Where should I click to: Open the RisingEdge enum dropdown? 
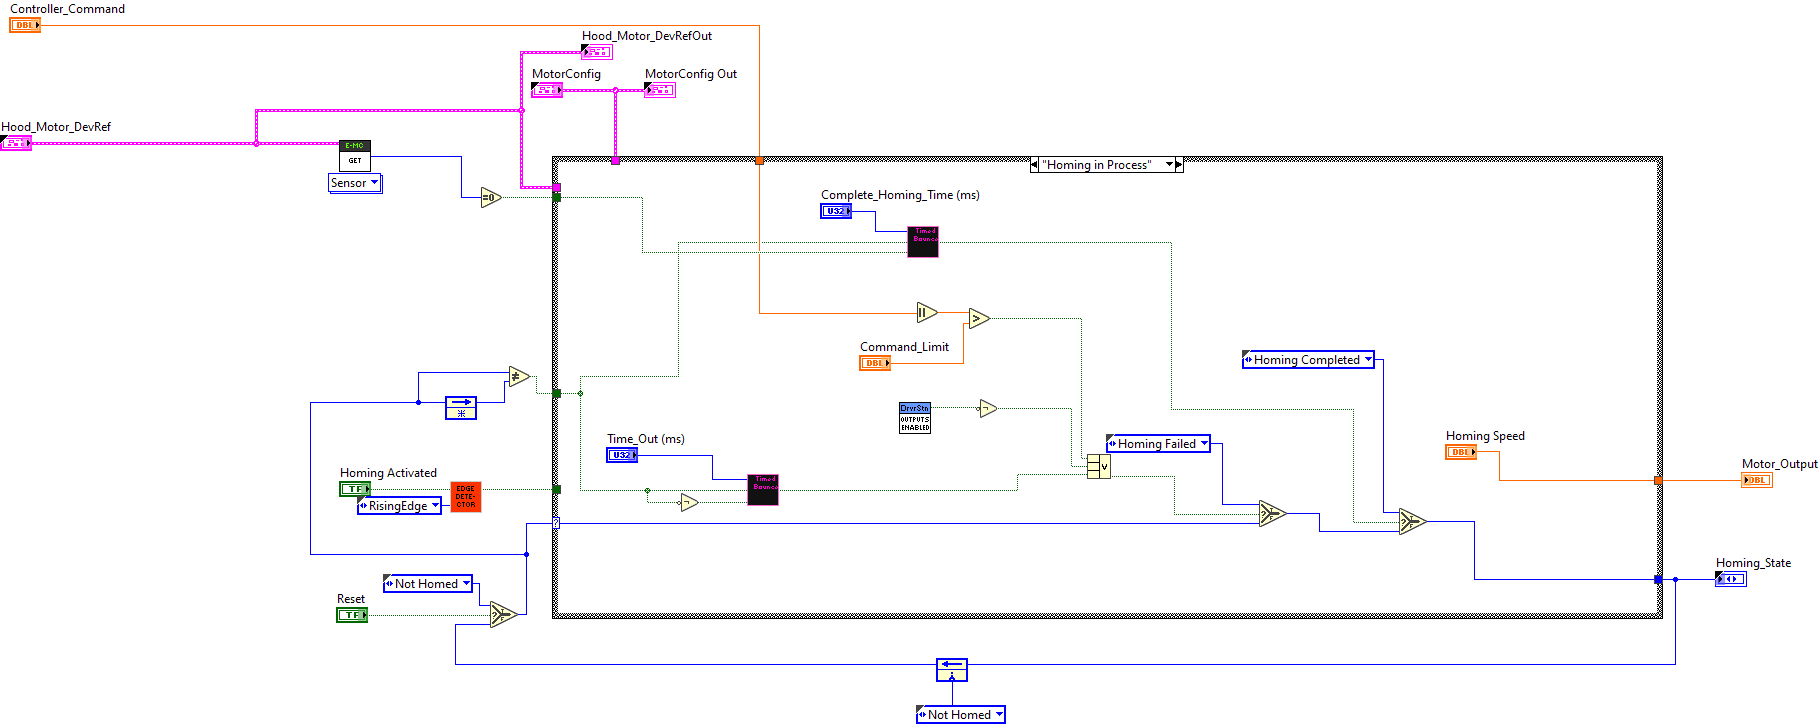[x=399, y=506]
